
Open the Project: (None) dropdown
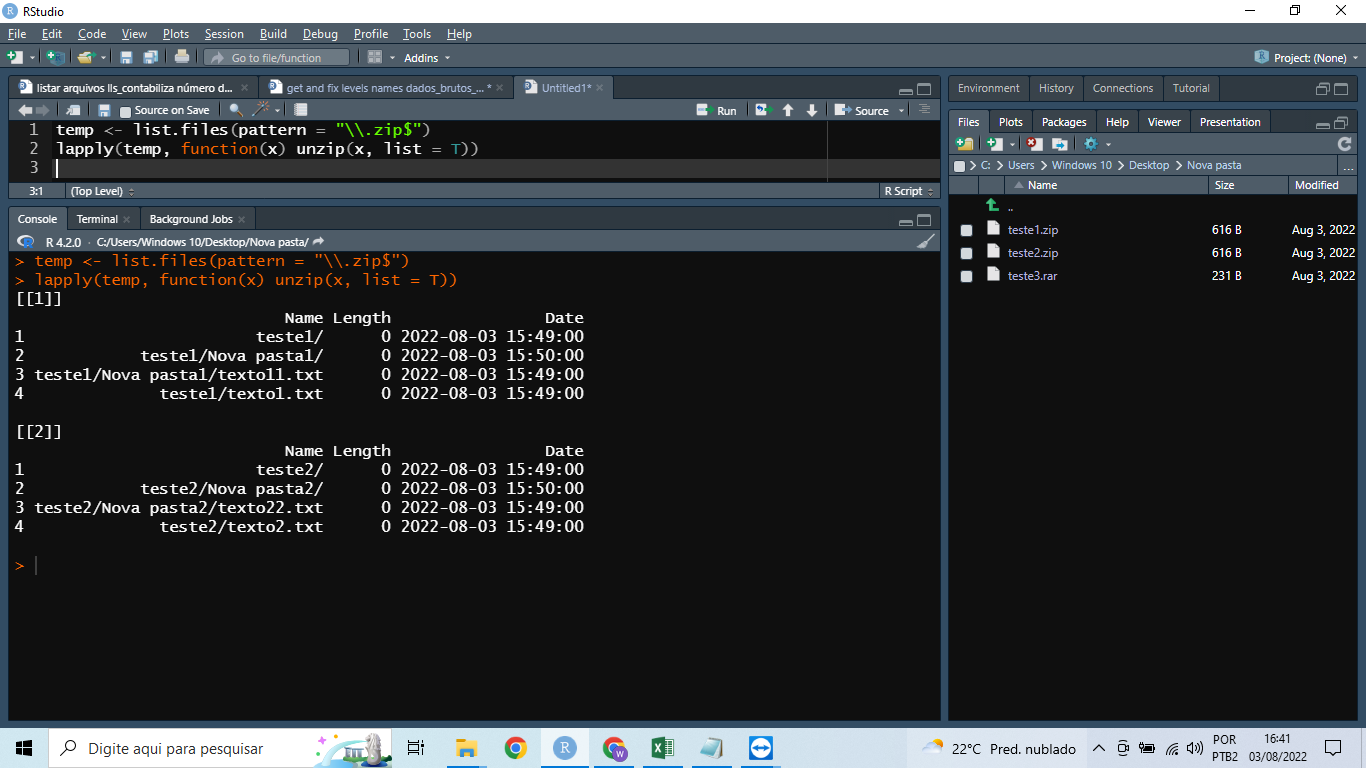click(x=1304, y=58)
